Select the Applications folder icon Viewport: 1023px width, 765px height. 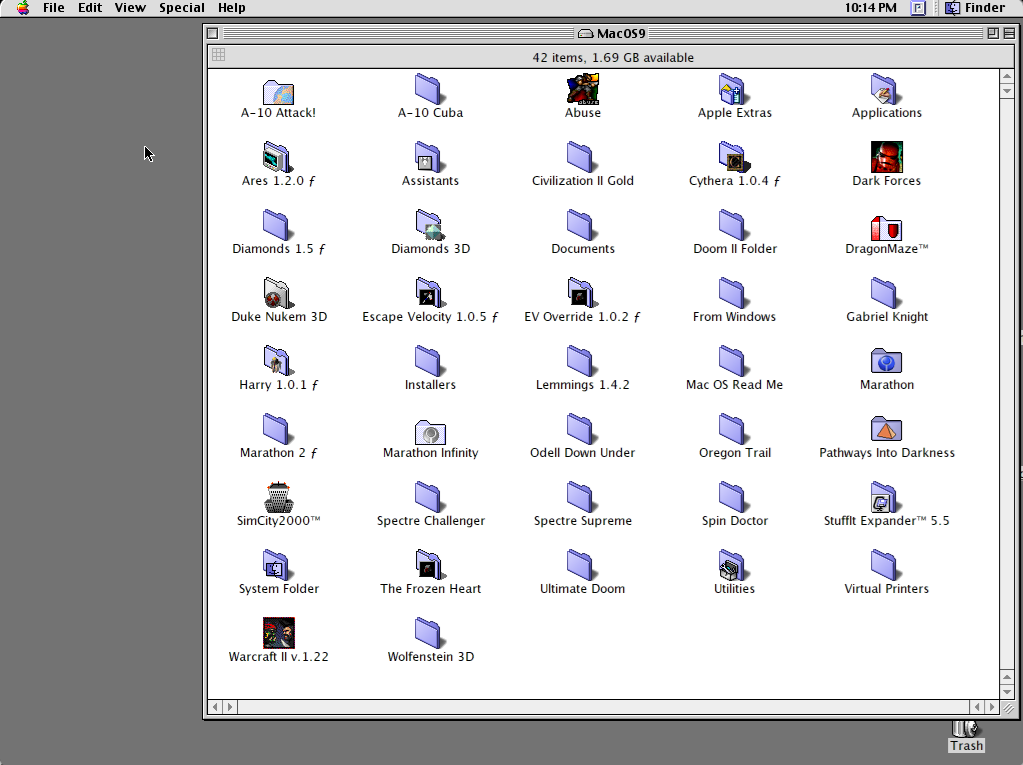[x=885, y=89]
